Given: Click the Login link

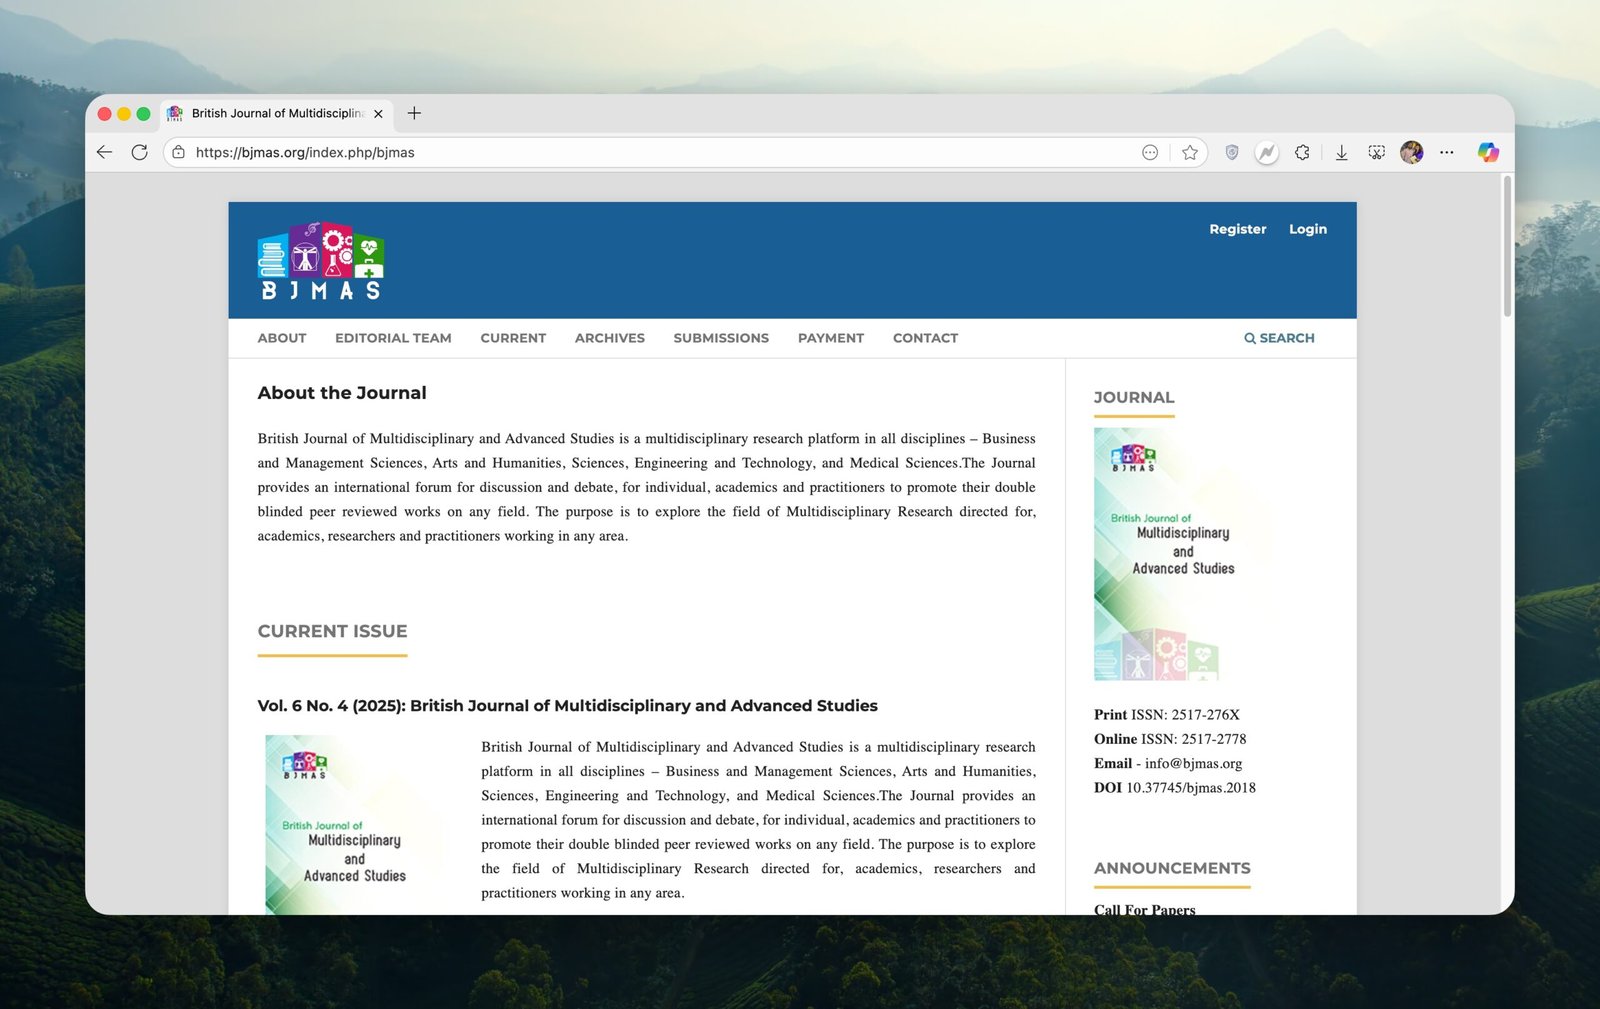Looking at the screenshot, I should (1307, 229).
